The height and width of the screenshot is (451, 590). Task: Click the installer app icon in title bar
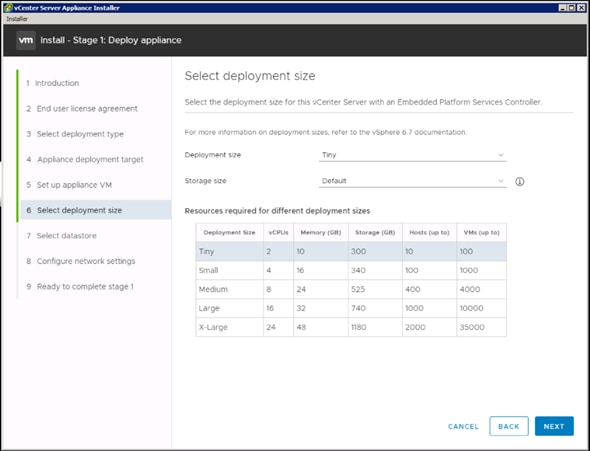8,8
